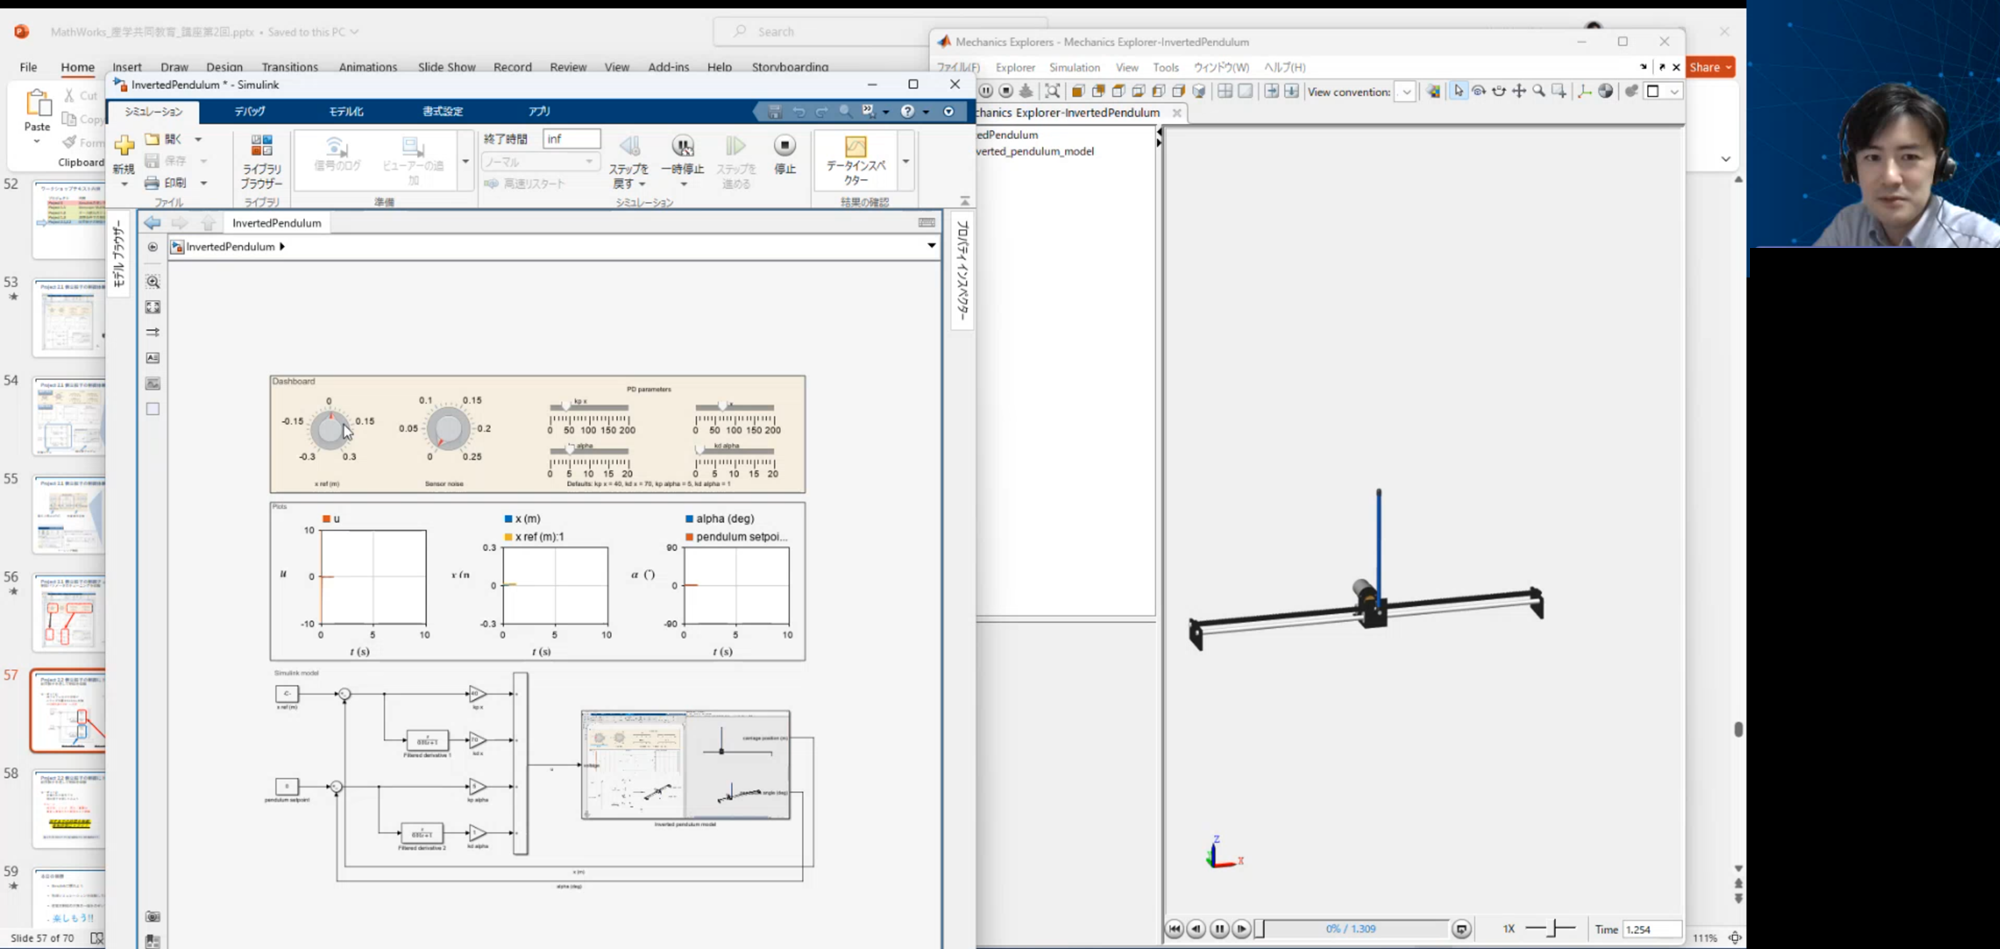2000x949 pixels.
Task: Click the Hide/Show Explorer Bar icon
Action: click(x=153, y=247)
